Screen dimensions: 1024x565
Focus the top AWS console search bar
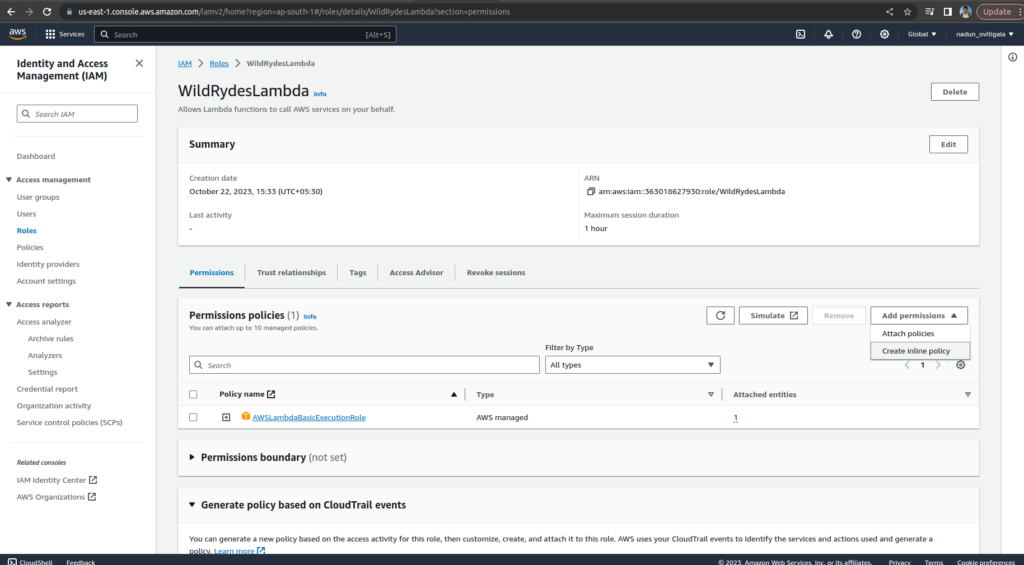245,35
